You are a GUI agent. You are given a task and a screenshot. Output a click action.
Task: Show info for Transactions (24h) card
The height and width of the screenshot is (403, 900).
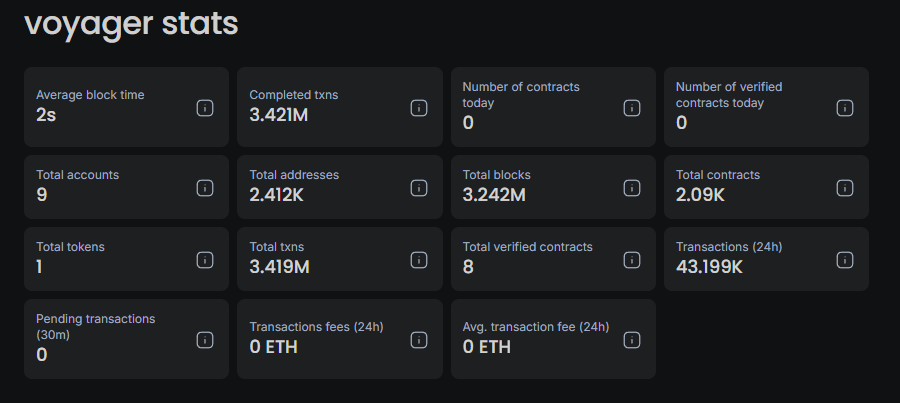click(845, 260)
